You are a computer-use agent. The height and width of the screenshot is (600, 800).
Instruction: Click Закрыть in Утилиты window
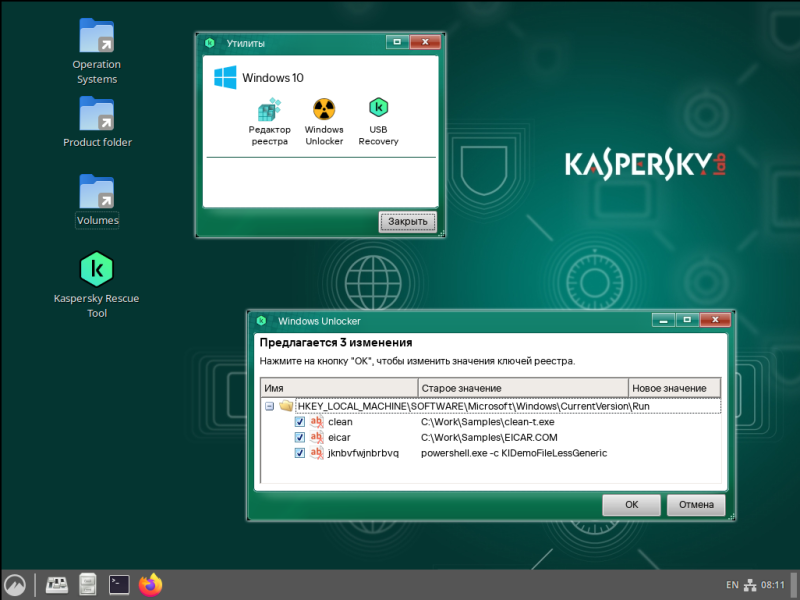(x=407, y=221)
